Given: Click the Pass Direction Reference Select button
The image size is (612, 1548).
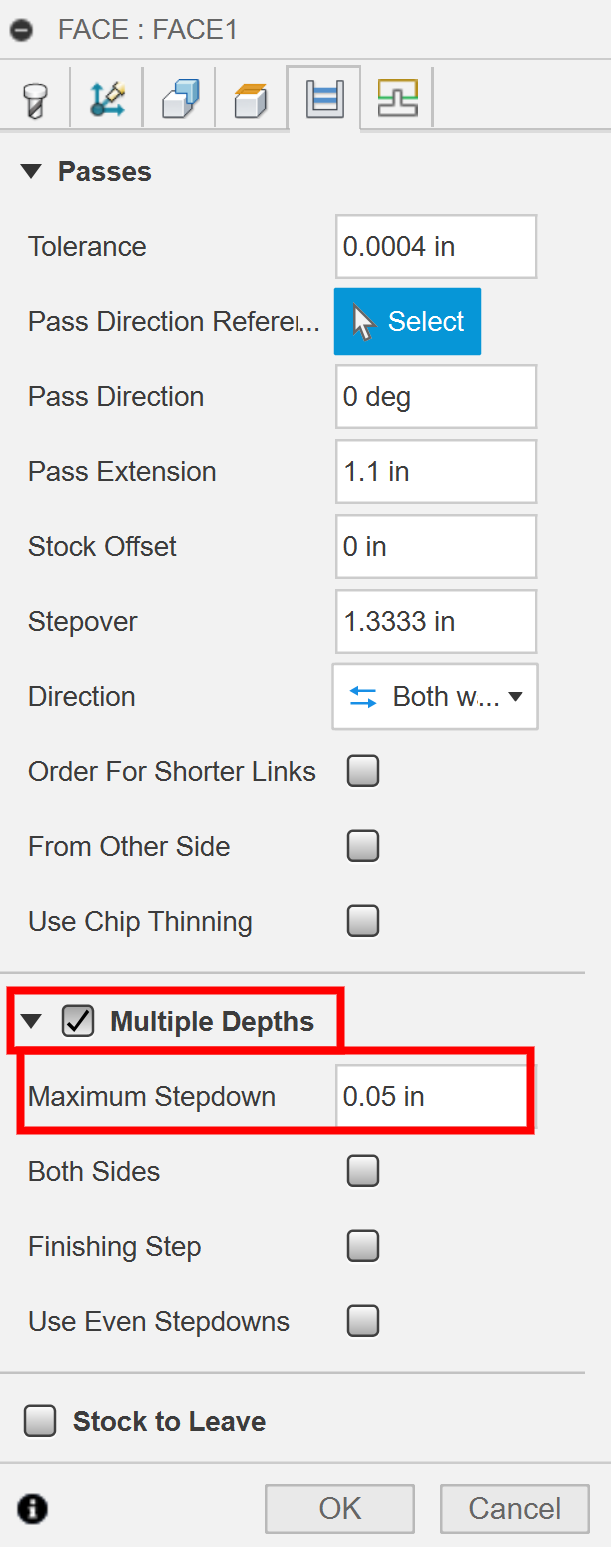Looking at the screenshot, I should pyautogui.click(x=407, y=322).
